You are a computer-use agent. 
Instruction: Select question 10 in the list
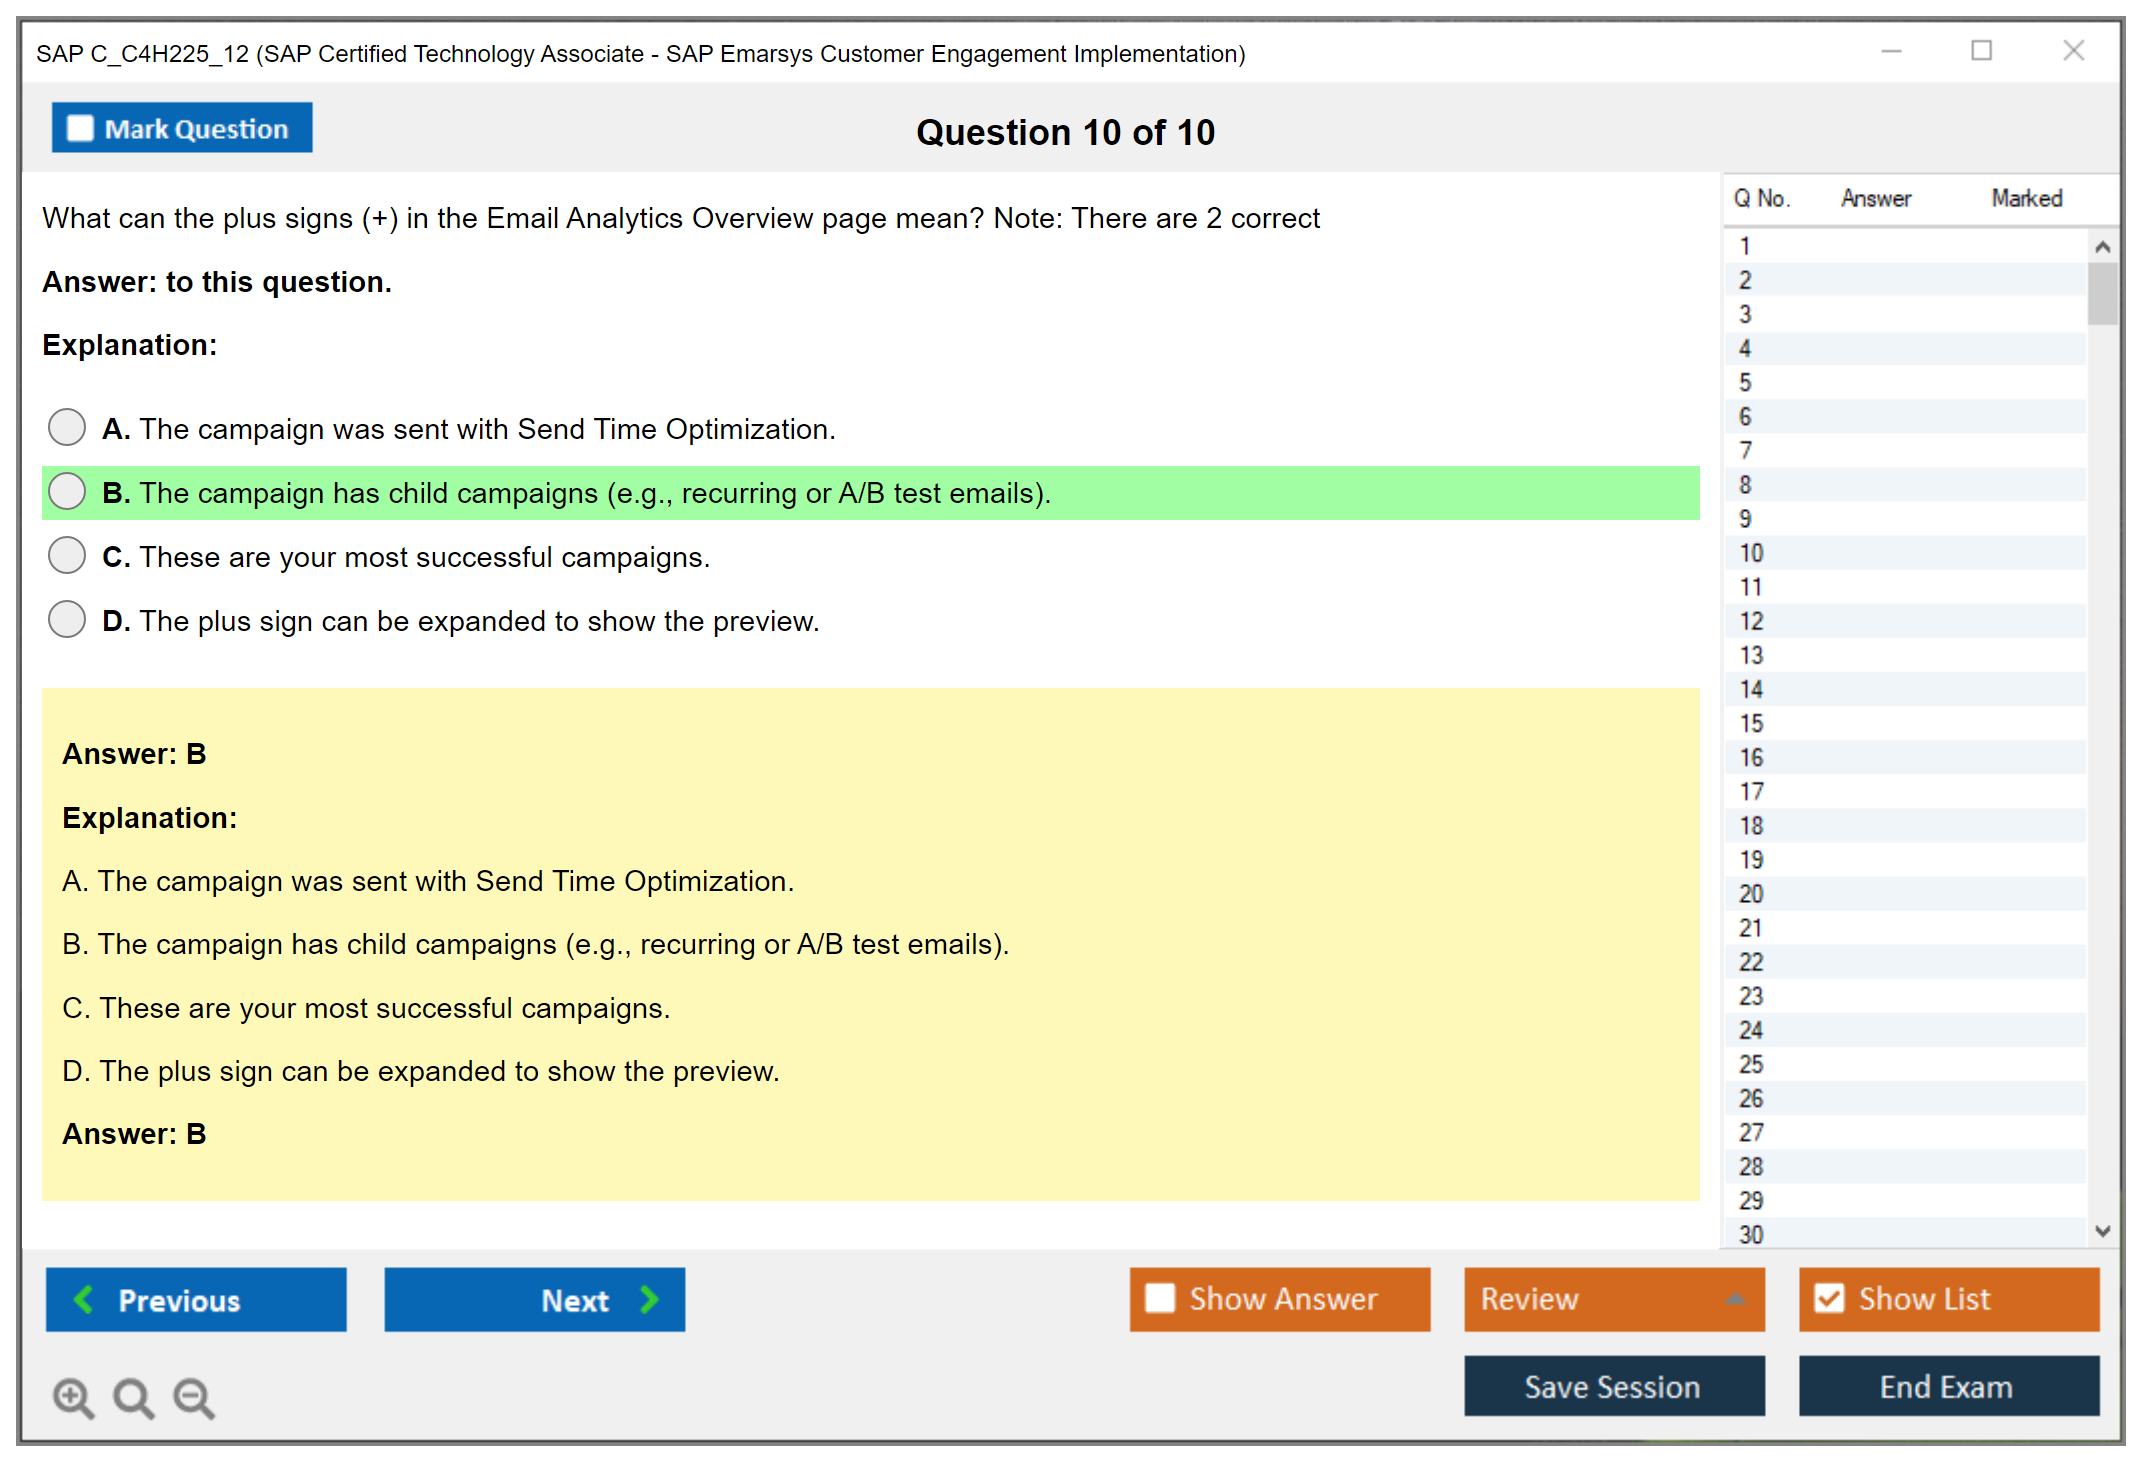1751,553
